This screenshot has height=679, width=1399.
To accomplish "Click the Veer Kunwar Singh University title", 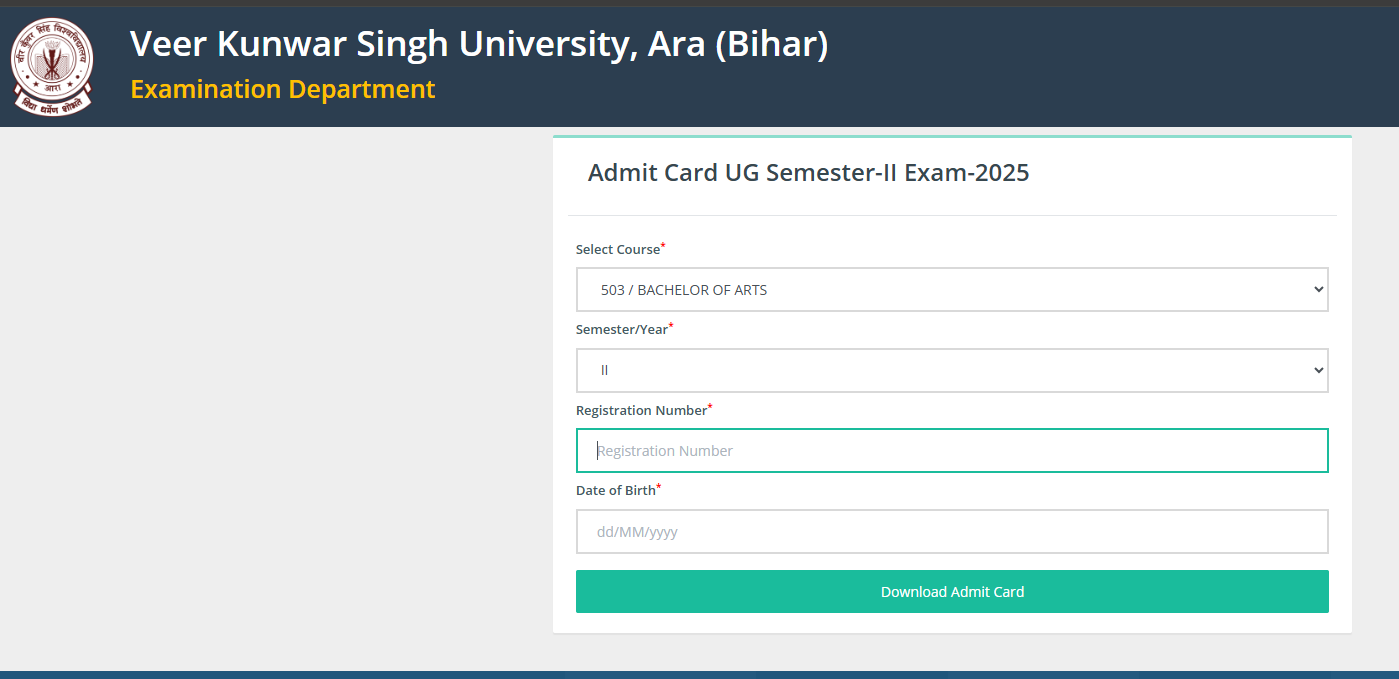I will [479, 44].
